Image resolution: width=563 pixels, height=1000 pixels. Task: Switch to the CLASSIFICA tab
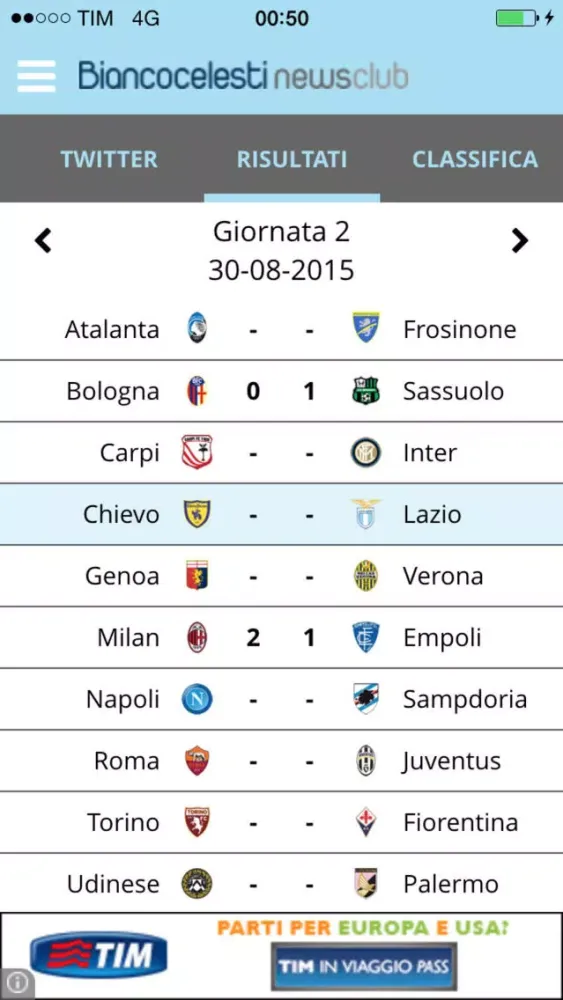click(475, 159)
